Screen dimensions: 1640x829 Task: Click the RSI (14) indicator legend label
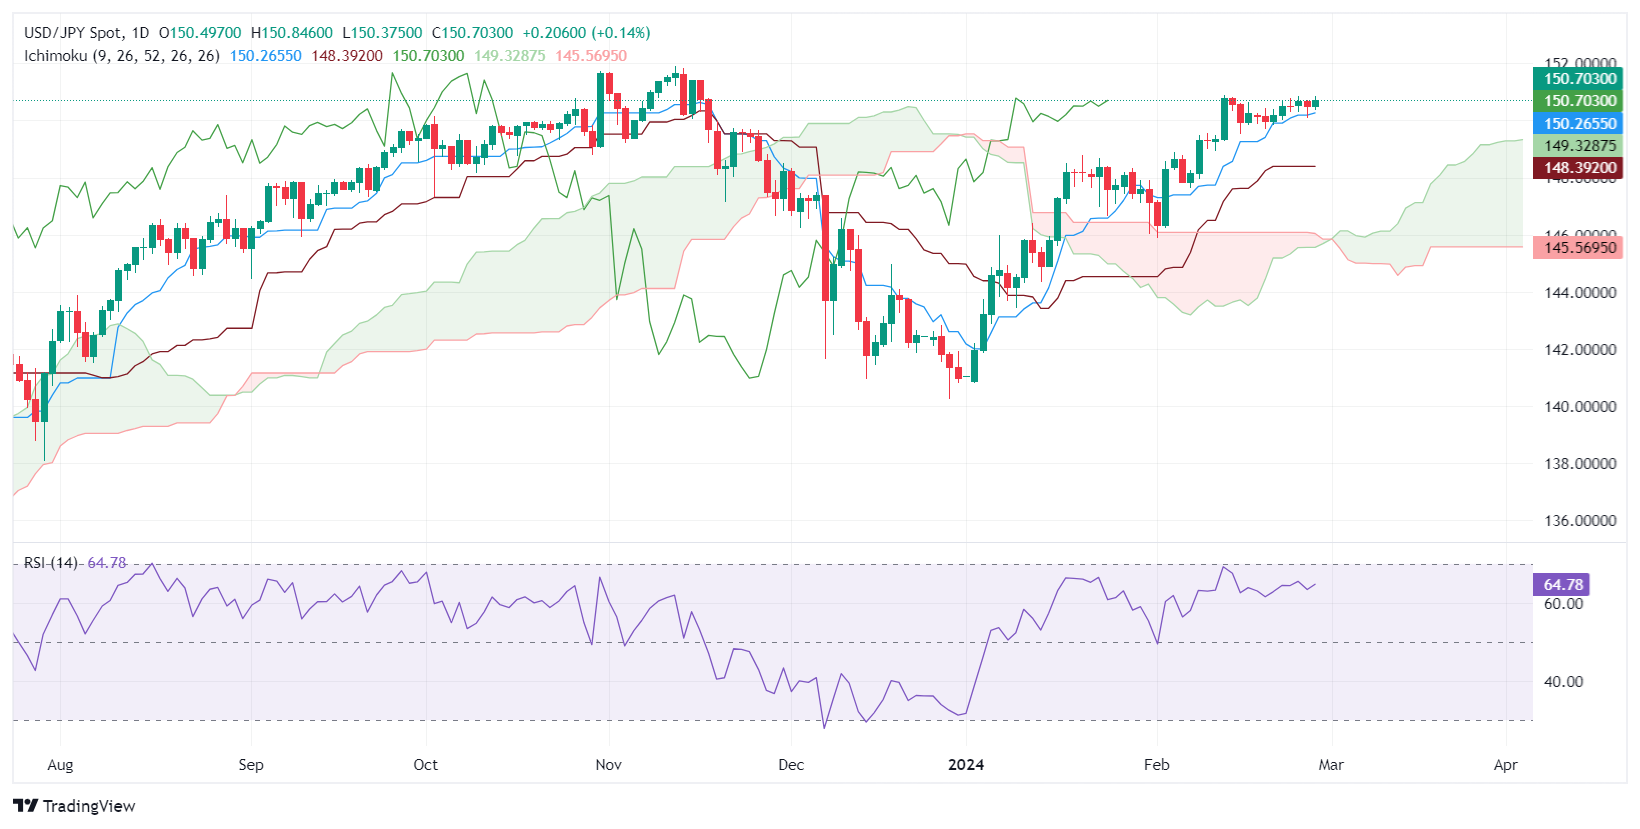pos(52,563)
